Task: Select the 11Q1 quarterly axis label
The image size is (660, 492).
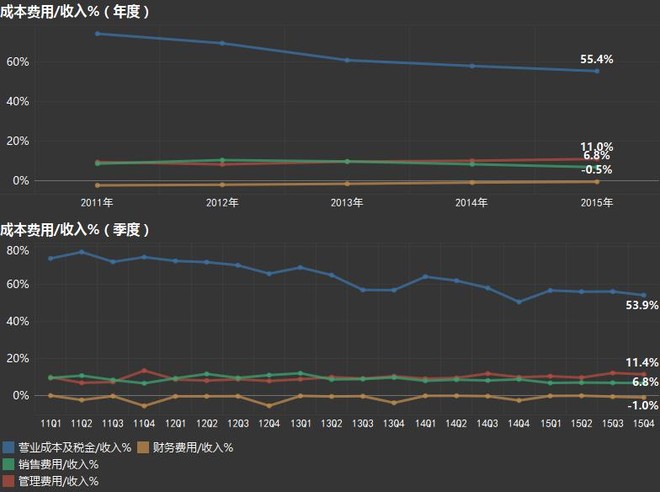Action: coord(51,423)
